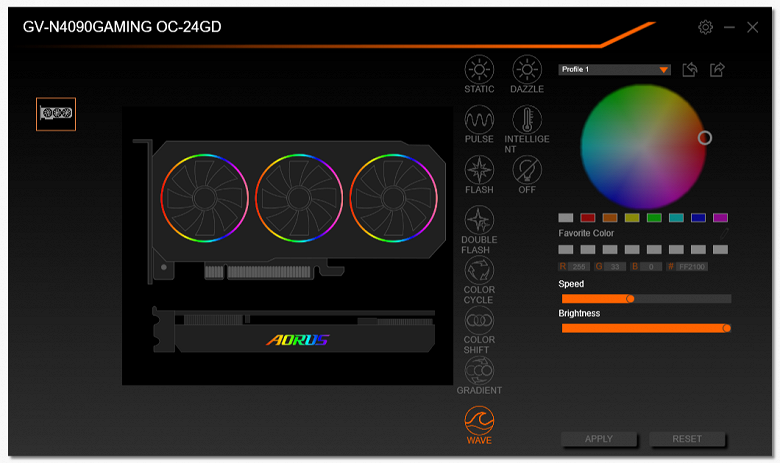
Task: Click the APPLY button
Action: pos(599,439)
